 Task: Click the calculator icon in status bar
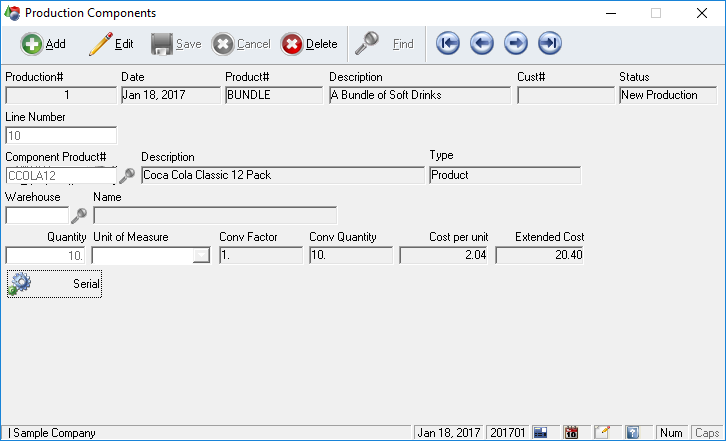(x=540, y=433)
